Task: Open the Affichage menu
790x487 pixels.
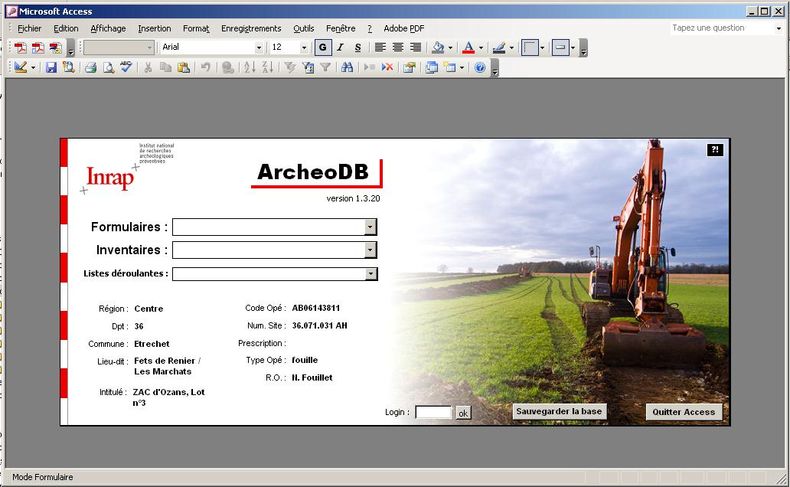Action: coord(108,29)
